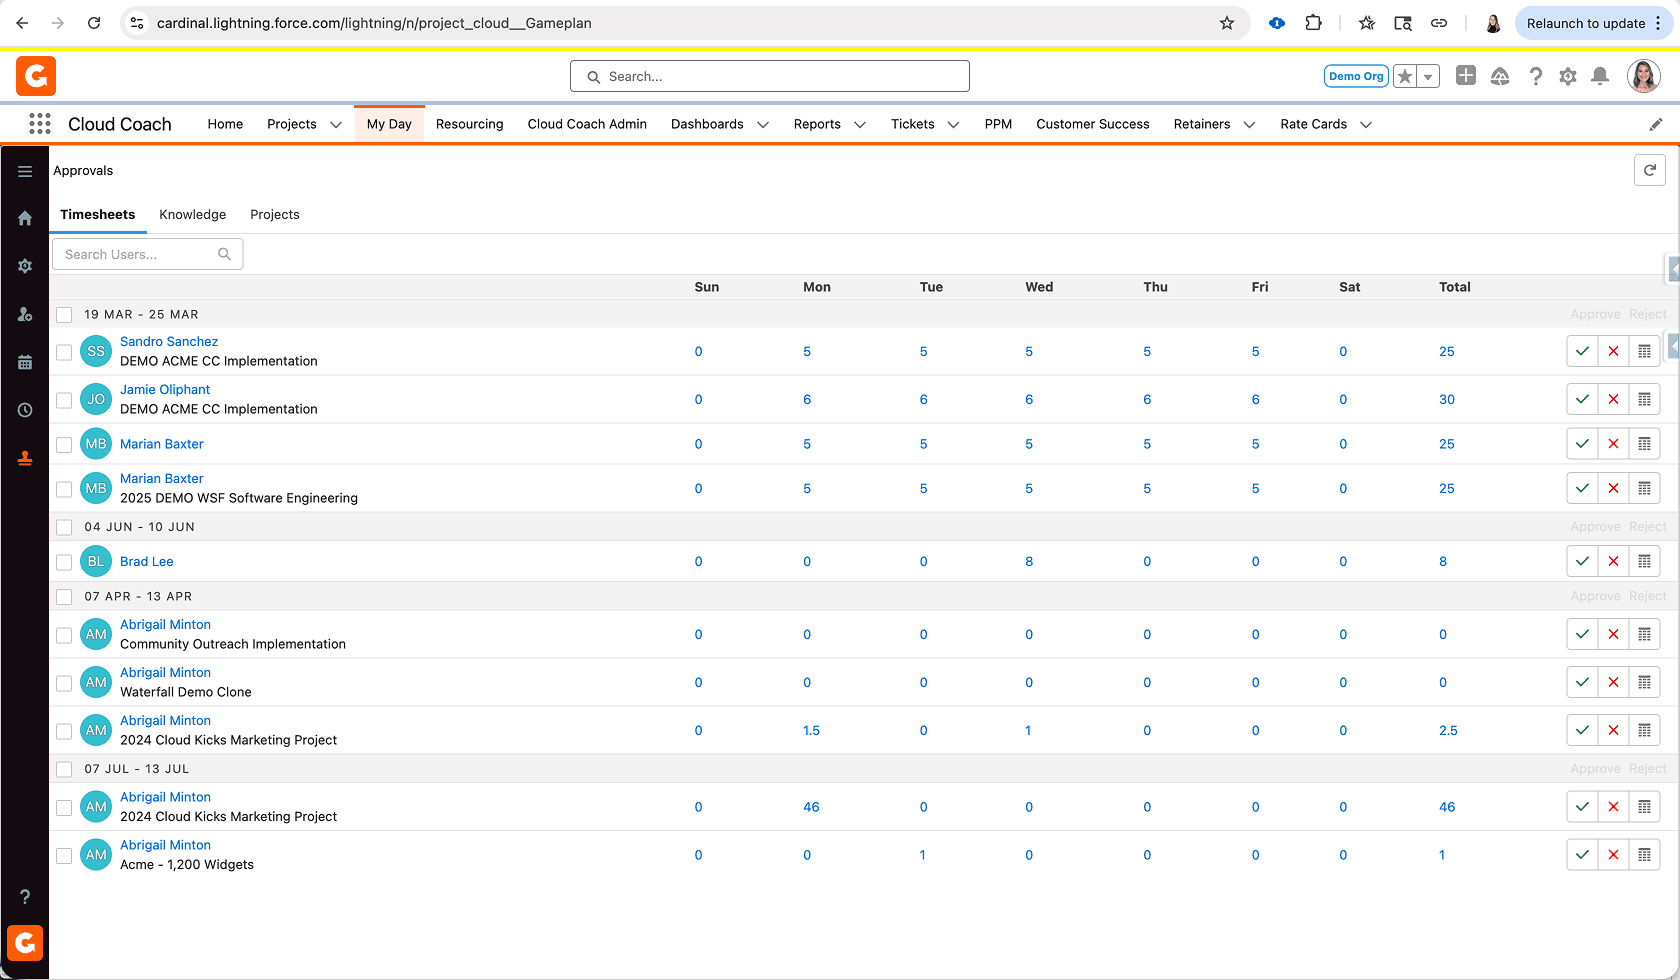Expand the Reports navigation dropdown chevron
This screenshot has width=1680, height=980.
point(860,125)
